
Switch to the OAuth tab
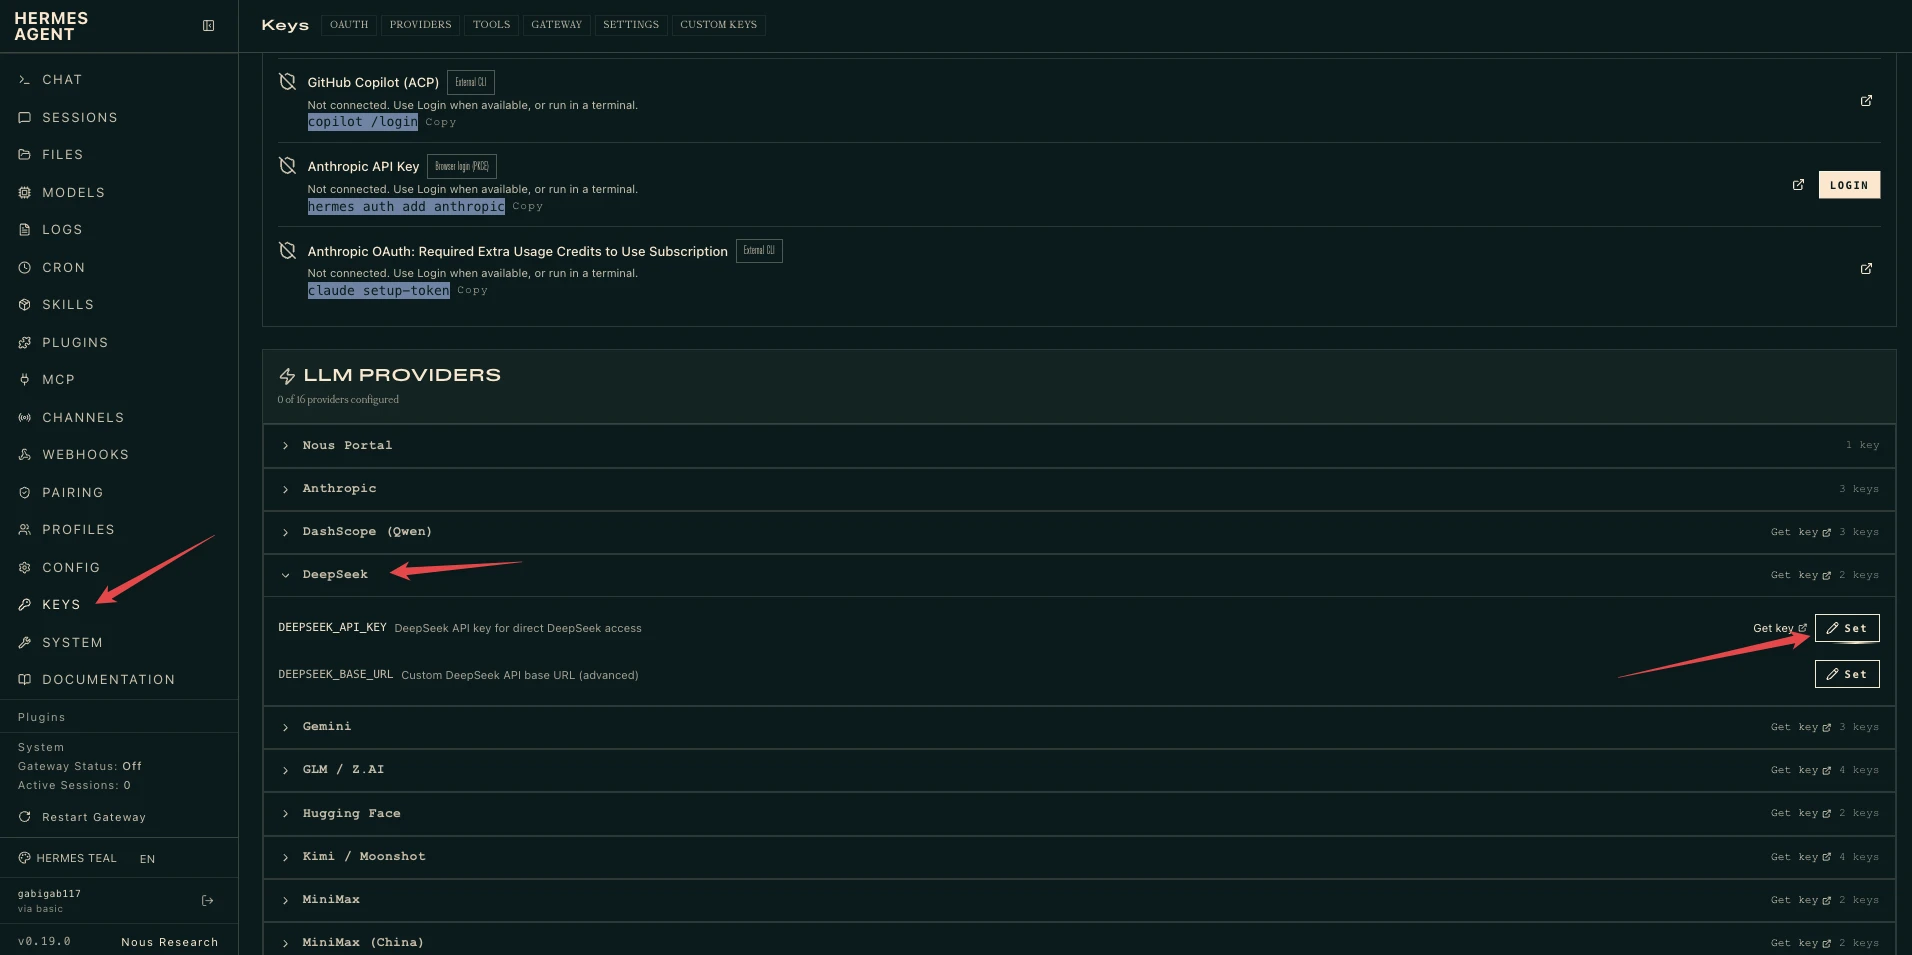click(x=349, y=25)
